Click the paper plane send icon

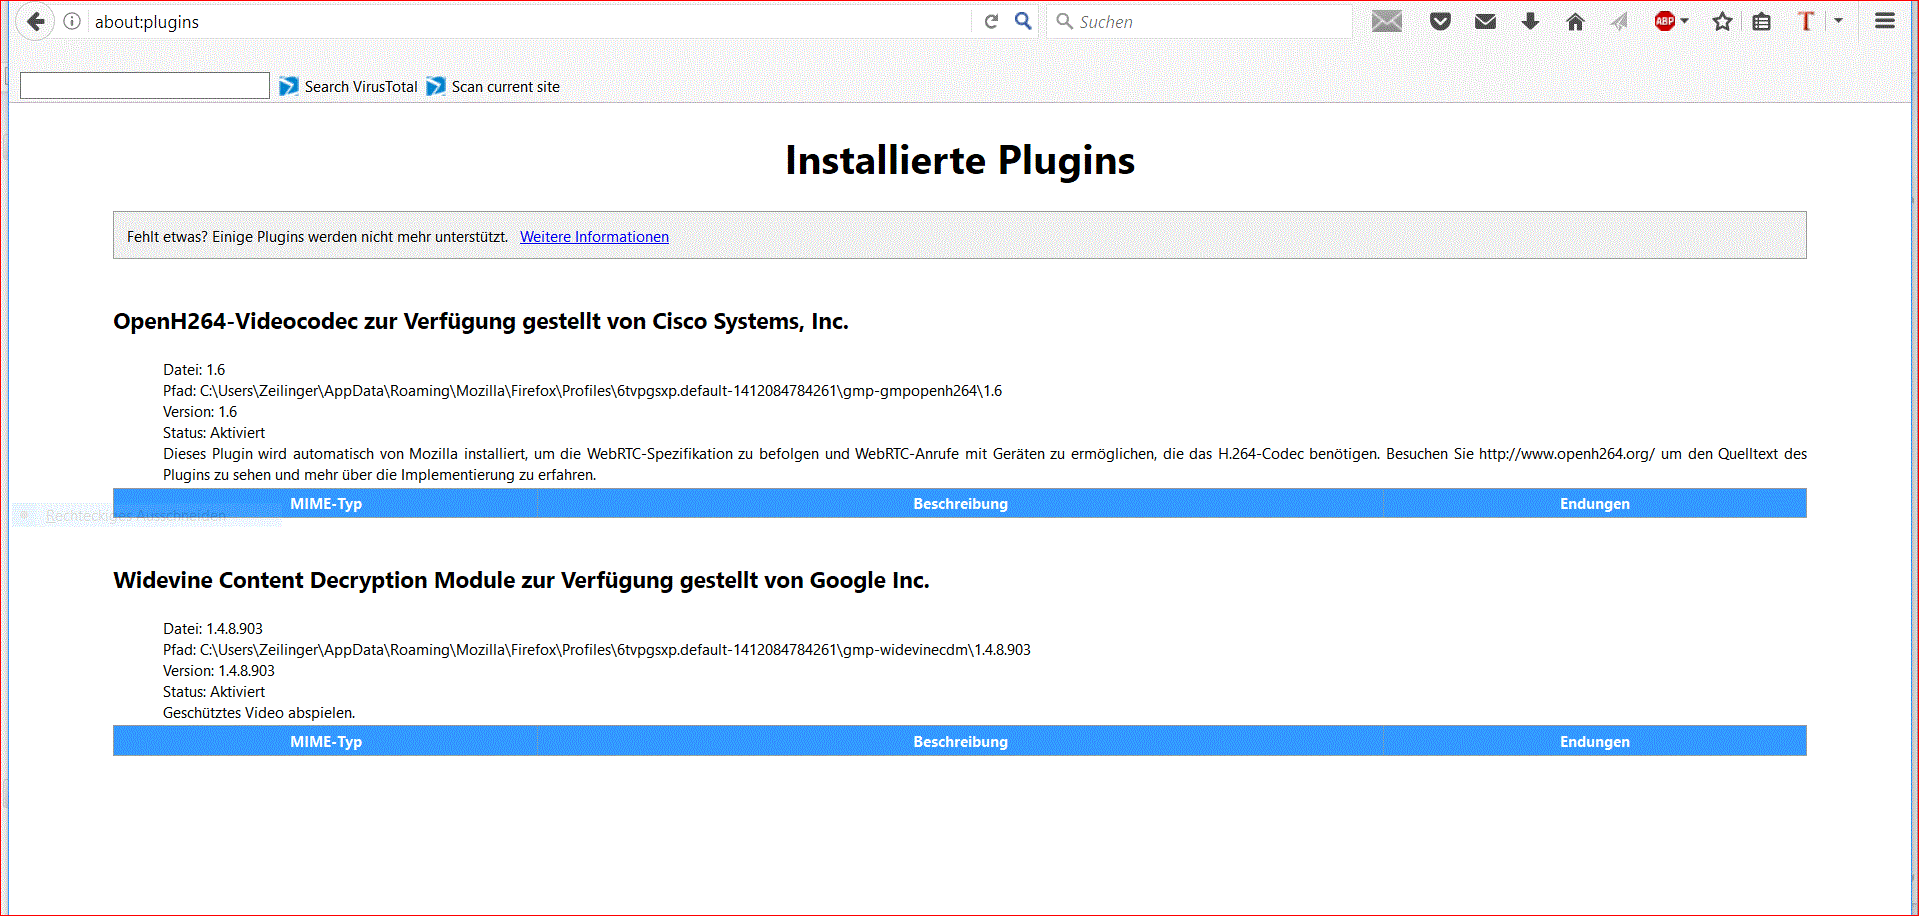coord(1620,21)
